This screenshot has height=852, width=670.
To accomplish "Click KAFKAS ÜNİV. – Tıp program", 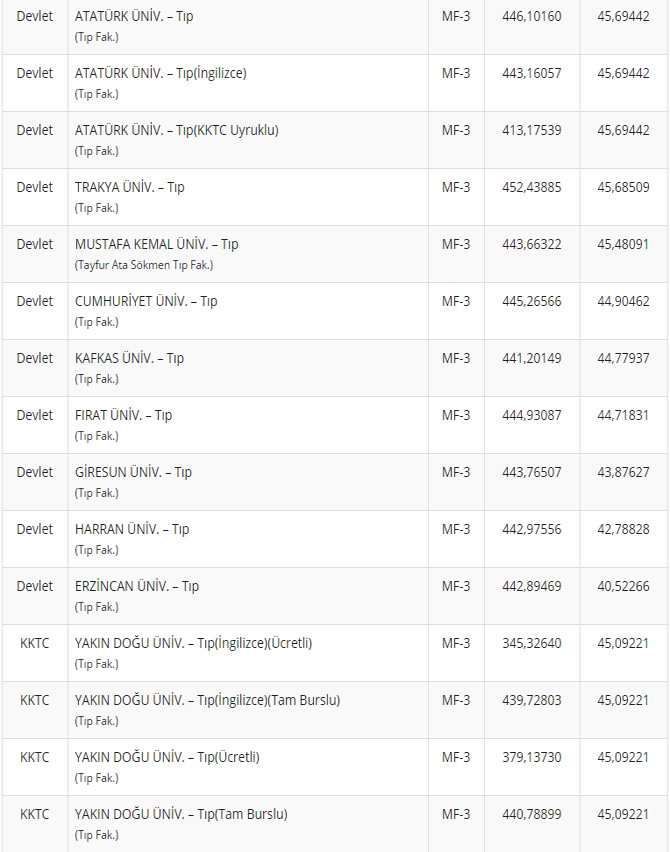I will [130, 358].
